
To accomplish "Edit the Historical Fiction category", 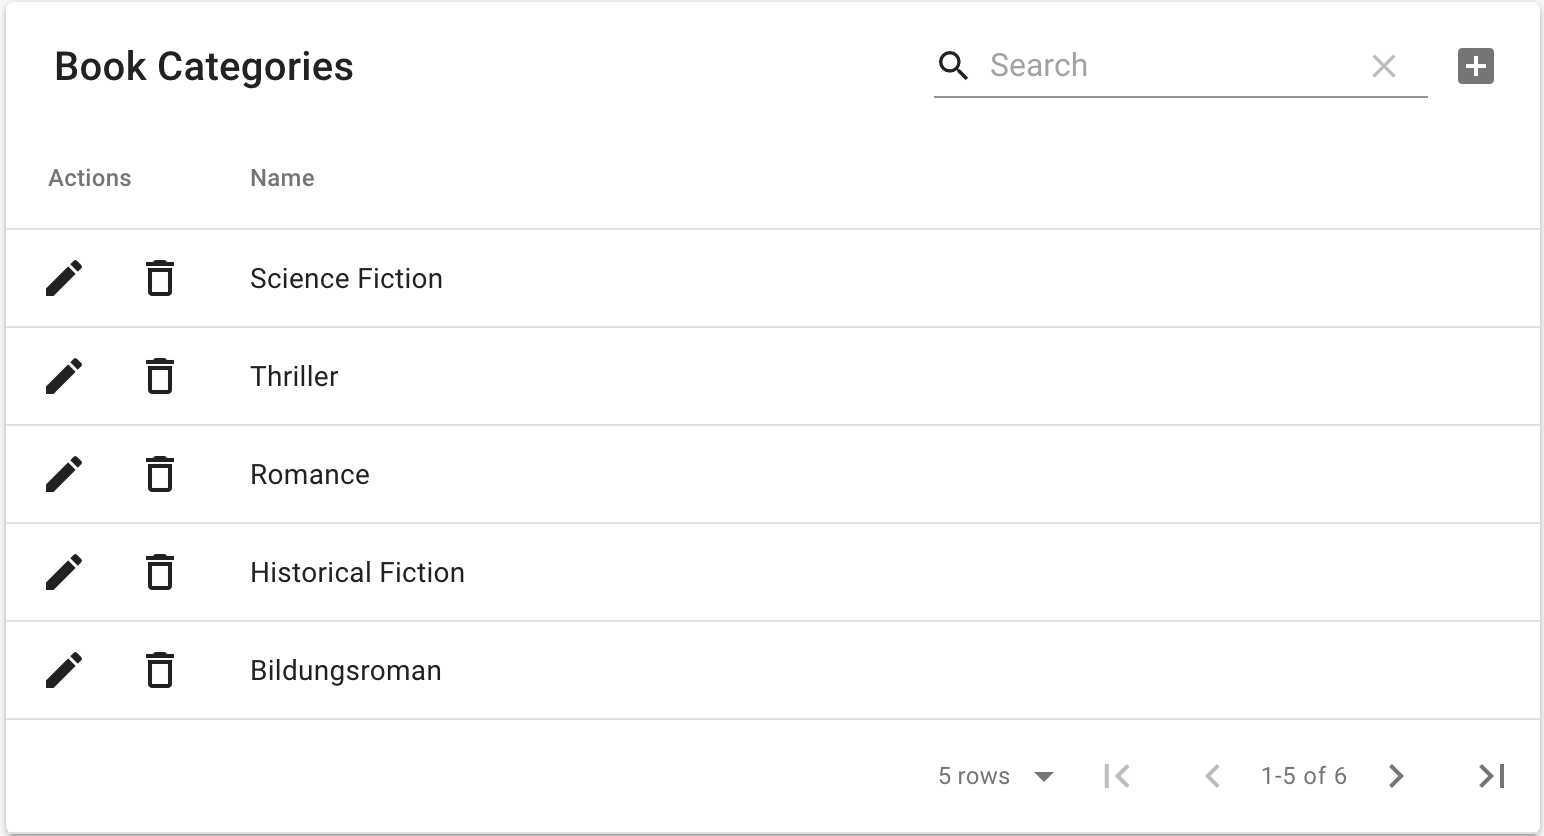I will (64, 572).
